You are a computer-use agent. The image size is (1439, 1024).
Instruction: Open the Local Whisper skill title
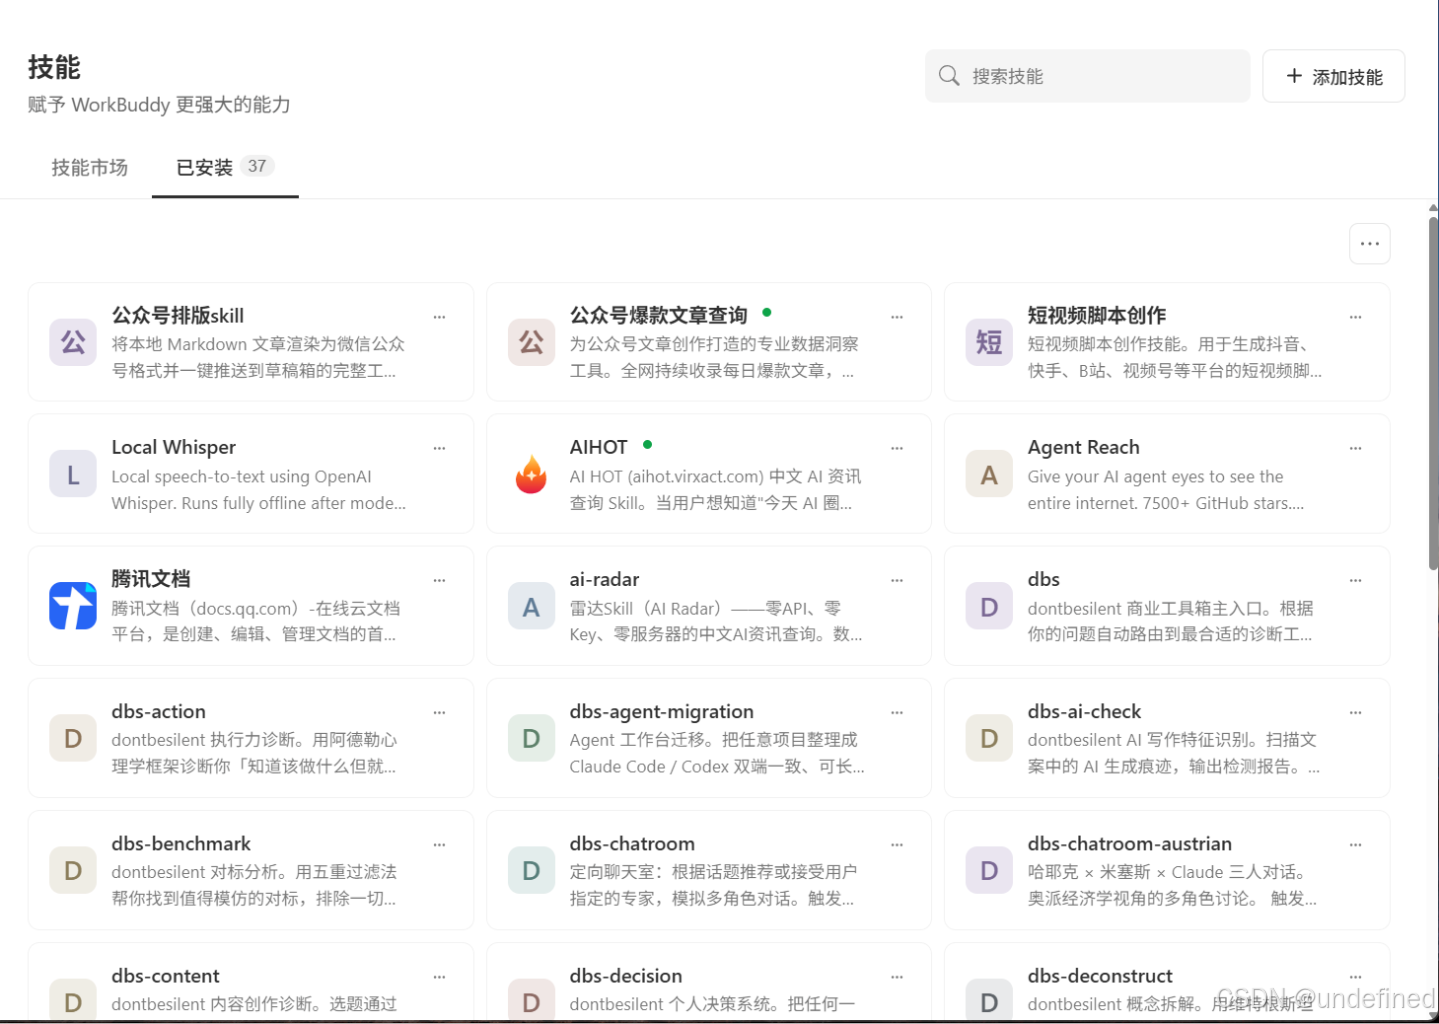tap(174, 447)
